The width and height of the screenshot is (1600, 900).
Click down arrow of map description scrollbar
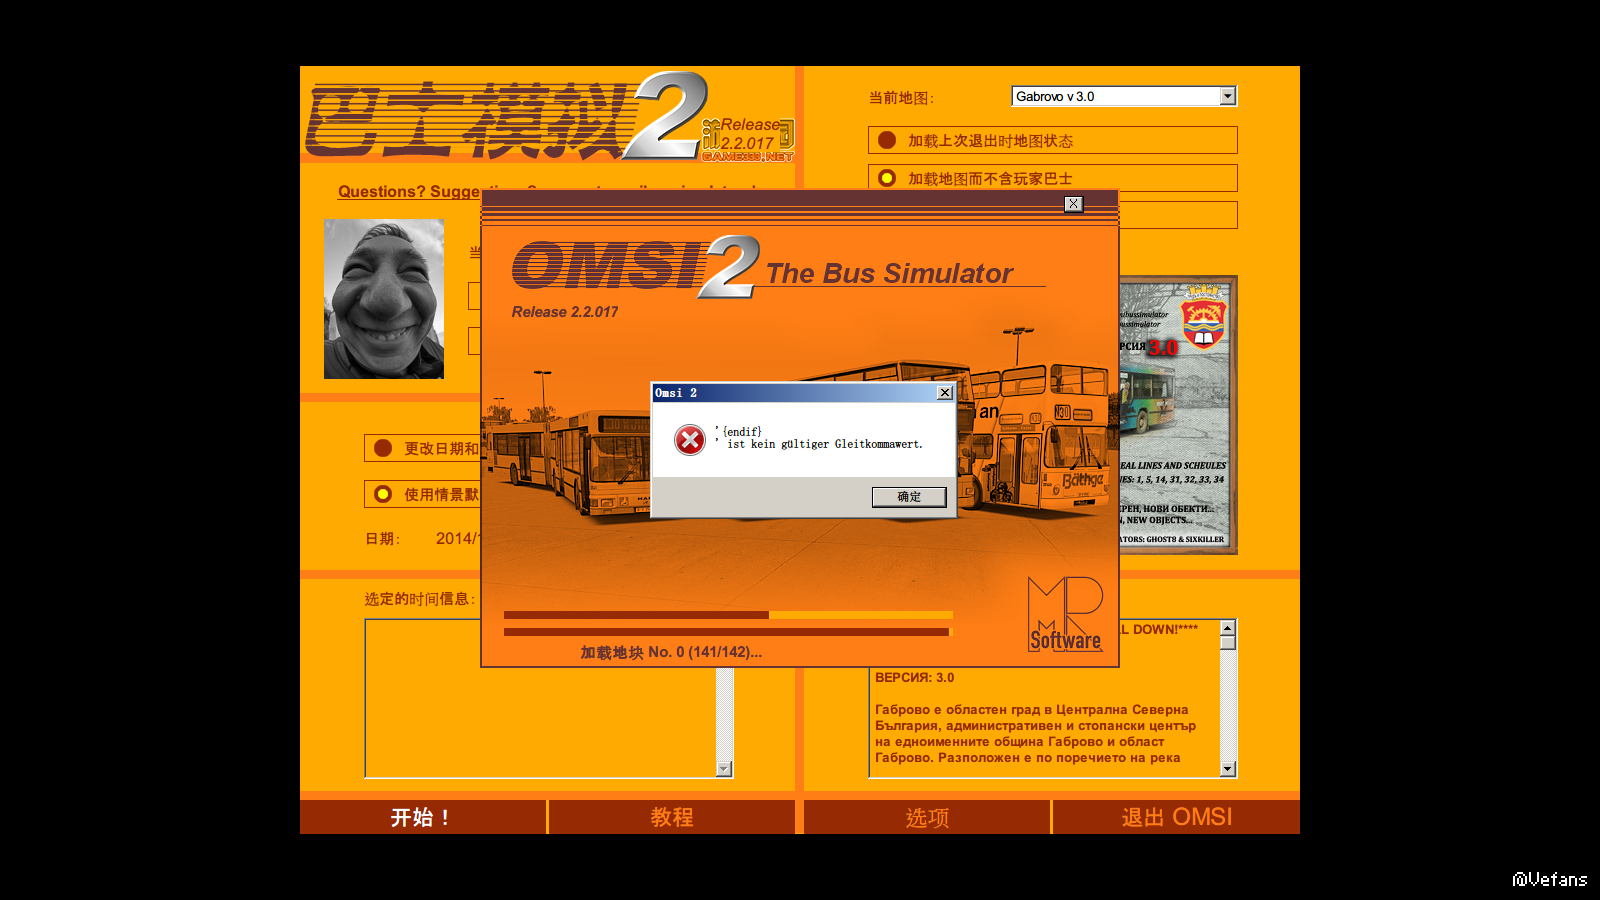(x=1228, y=769)
